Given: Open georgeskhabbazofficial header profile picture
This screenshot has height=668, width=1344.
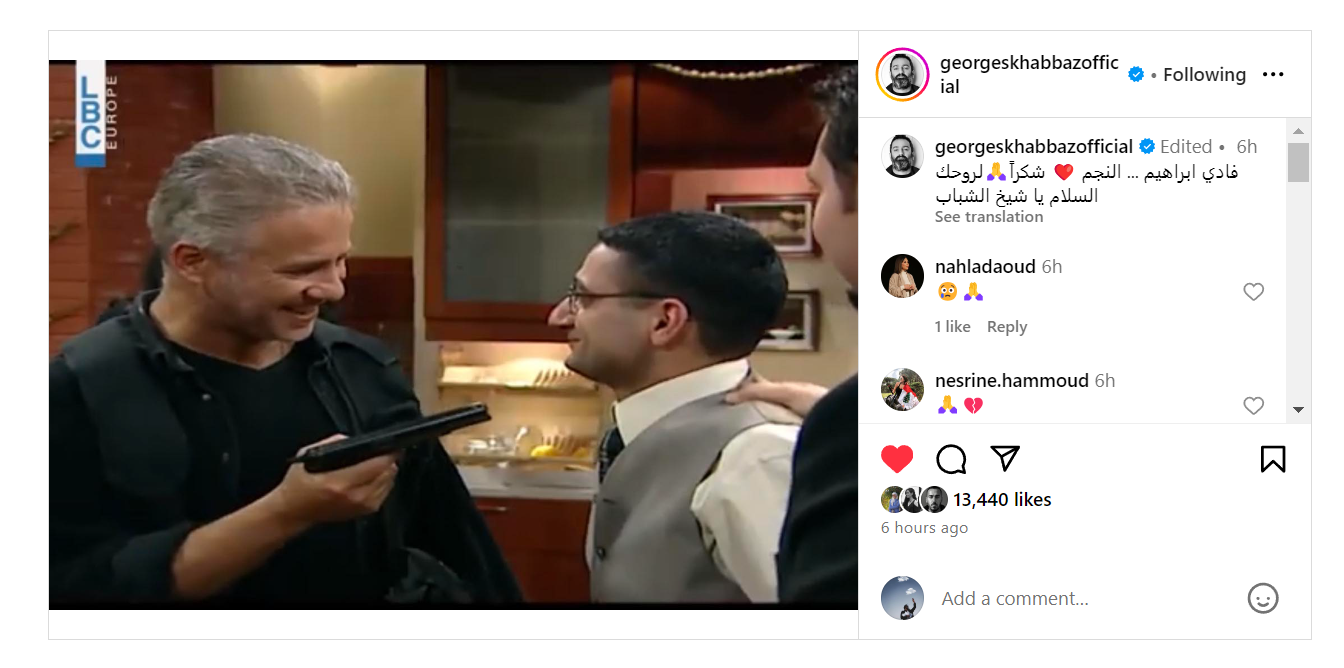Looking at the screenshot, I should (902, 75).
